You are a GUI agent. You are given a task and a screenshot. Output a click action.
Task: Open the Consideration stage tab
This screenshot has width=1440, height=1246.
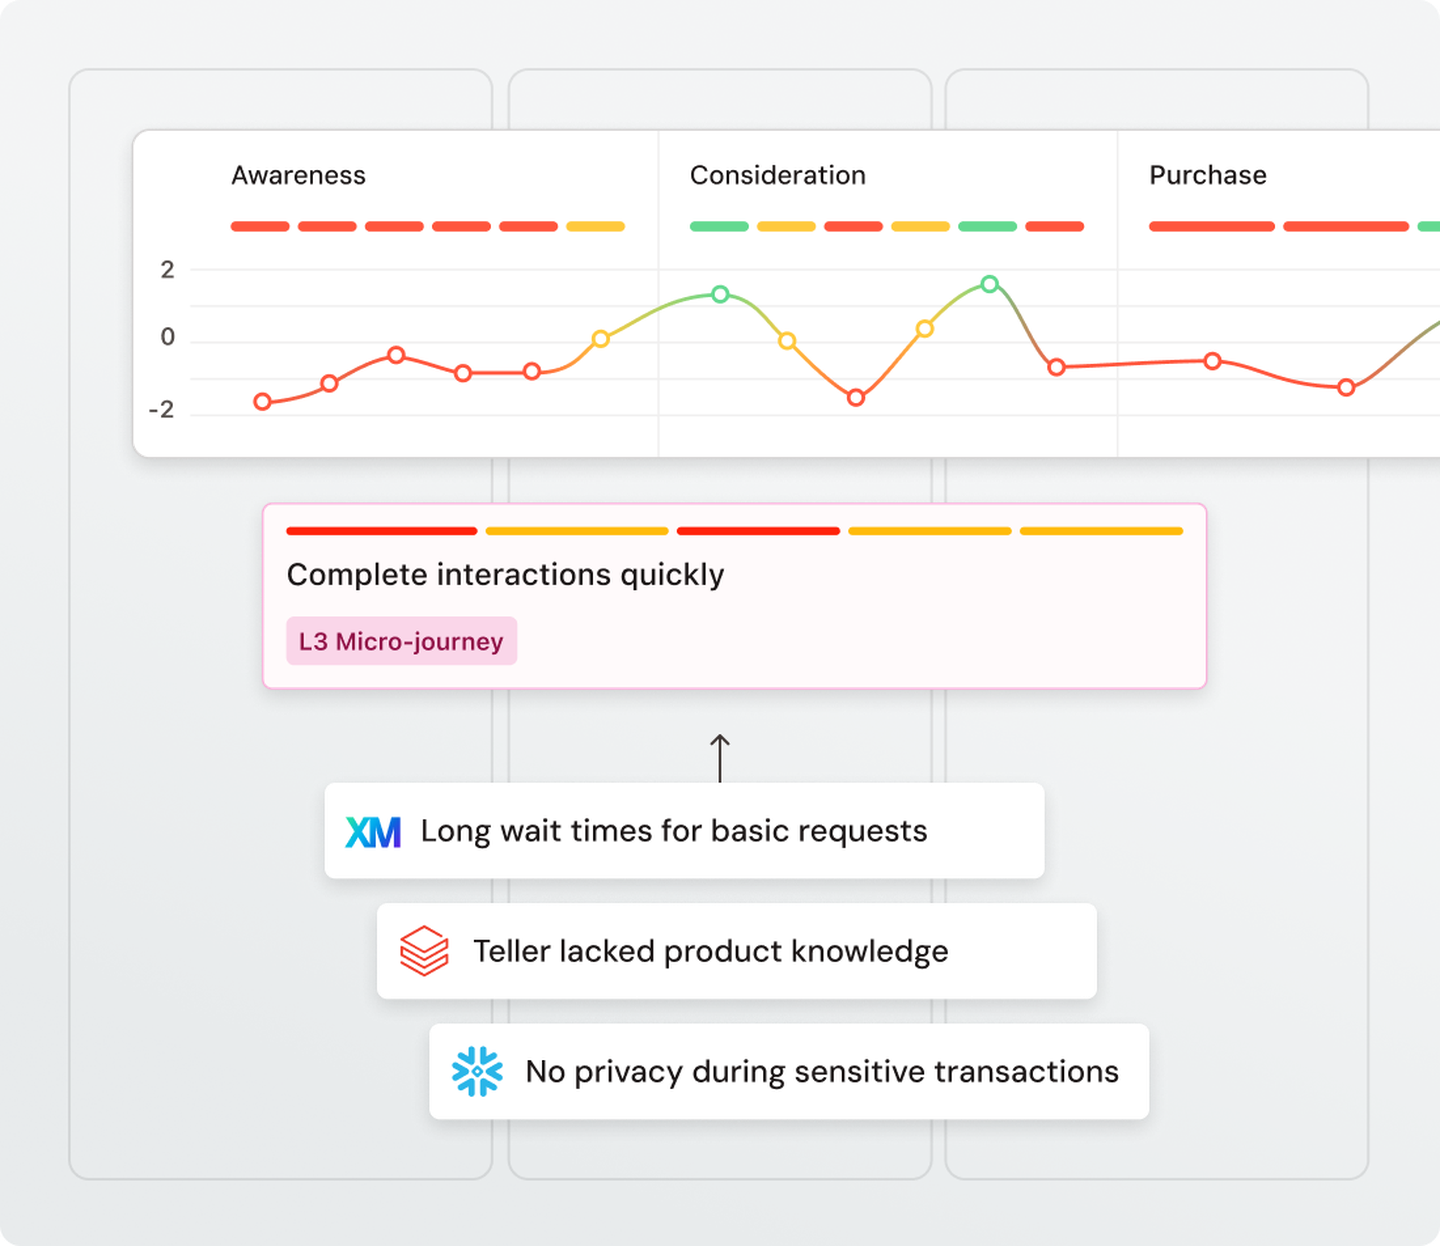pyautogui.click(x=777, y=175)
